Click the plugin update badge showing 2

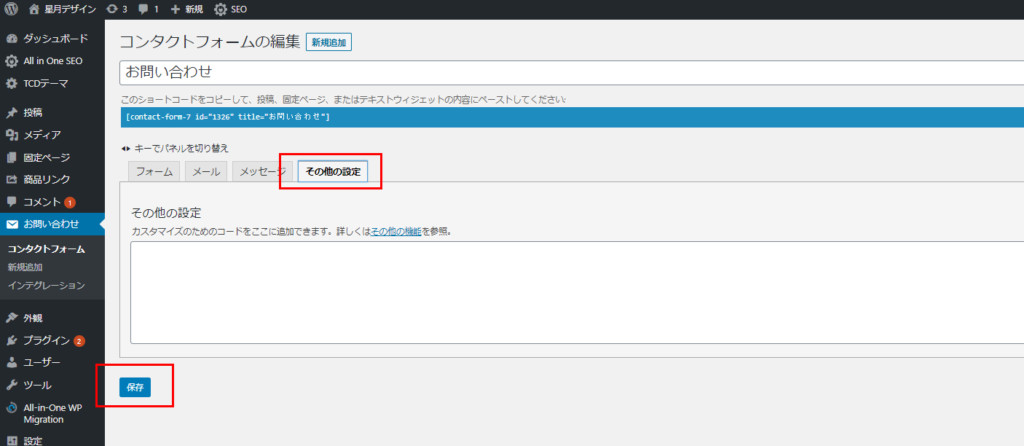(79, 341)
